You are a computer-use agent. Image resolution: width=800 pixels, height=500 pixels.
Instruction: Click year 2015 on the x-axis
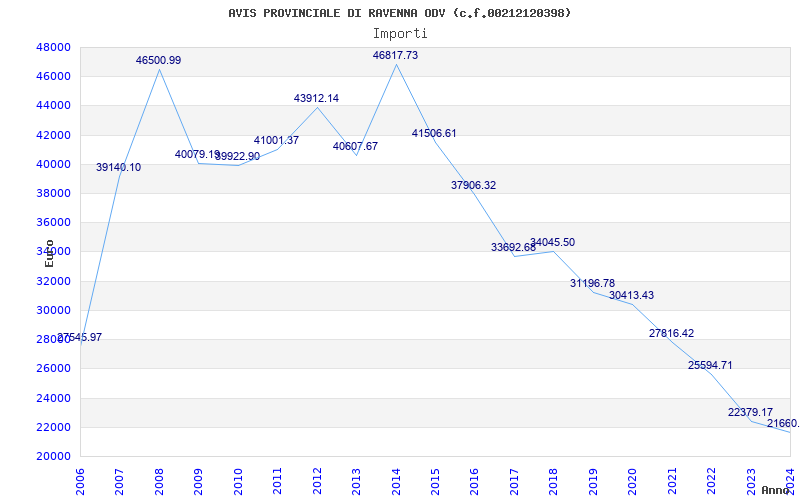coord(435,481)
